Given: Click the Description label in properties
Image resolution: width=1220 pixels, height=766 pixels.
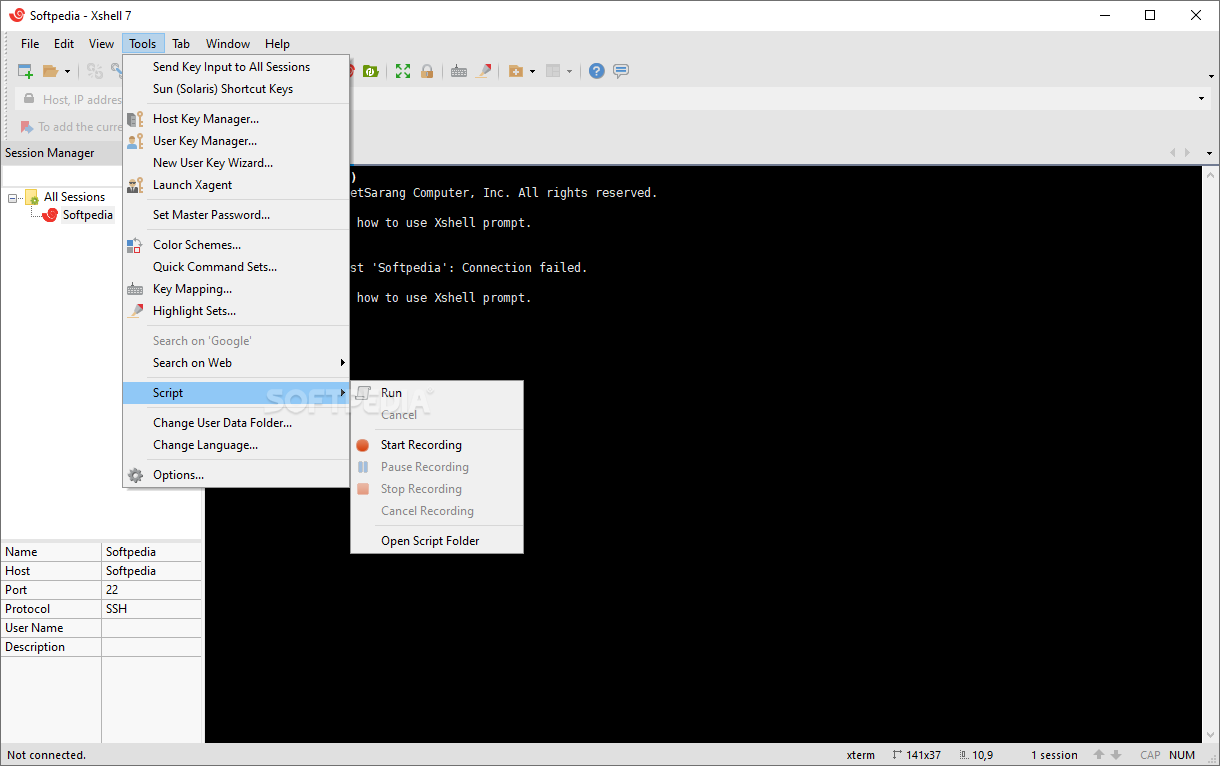Looking at the screenshot, I should coord(35,647).
